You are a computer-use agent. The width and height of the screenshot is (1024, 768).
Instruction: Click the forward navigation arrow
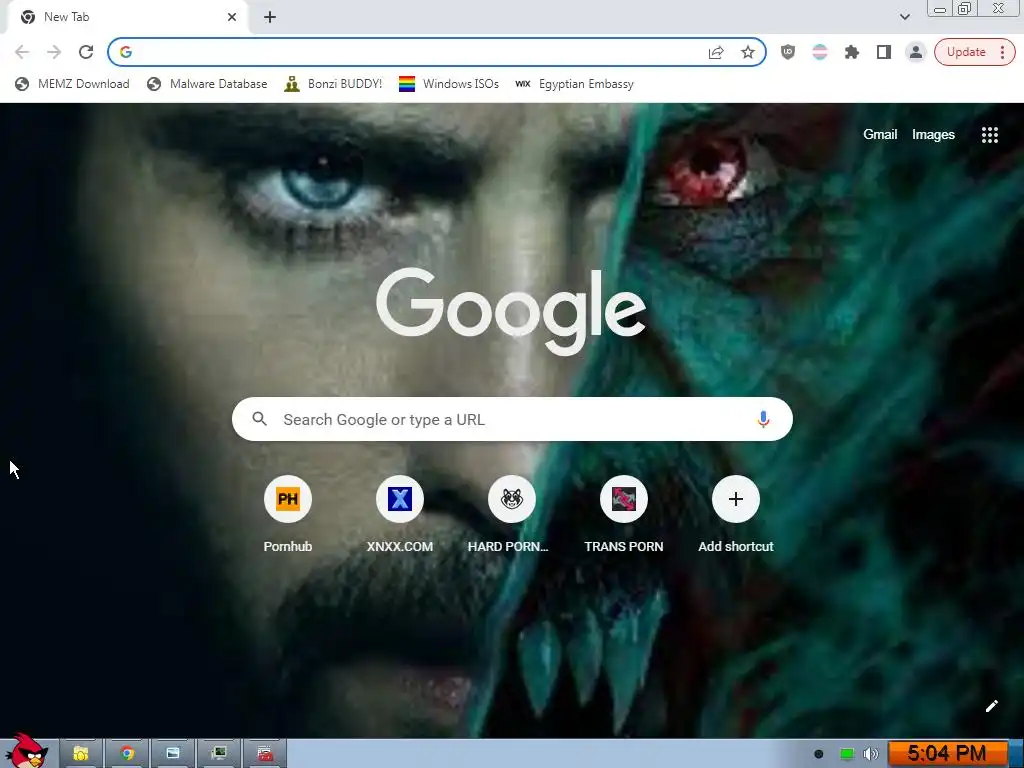(x=54, y=52)
